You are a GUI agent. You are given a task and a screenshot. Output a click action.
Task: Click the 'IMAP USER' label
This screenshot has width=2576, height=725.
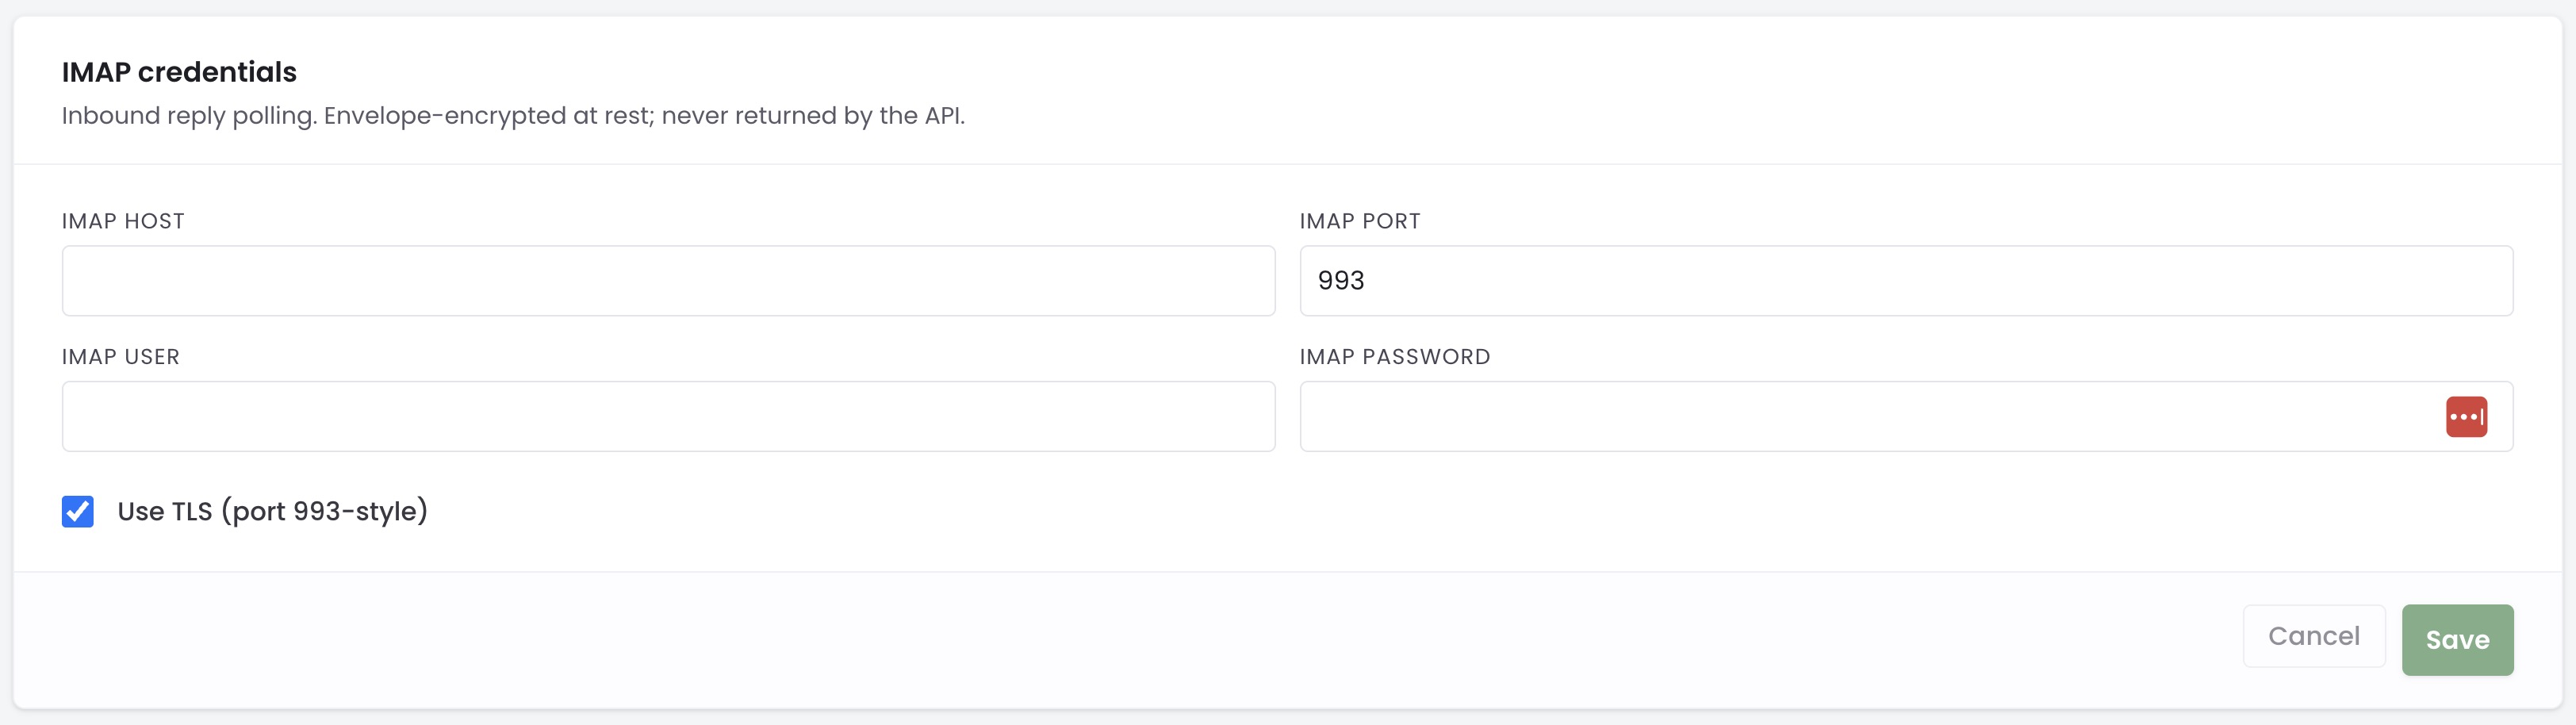point(121,357)
